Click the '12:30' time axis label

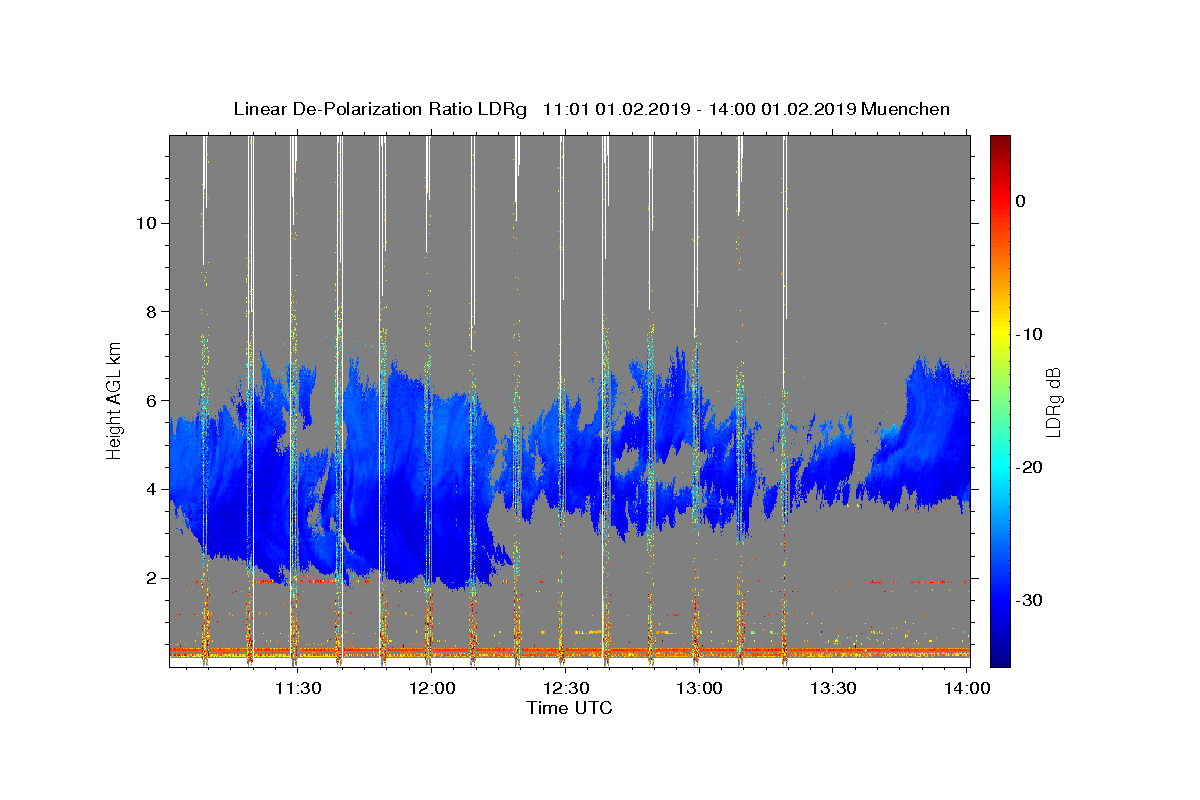tap(566, 688)
